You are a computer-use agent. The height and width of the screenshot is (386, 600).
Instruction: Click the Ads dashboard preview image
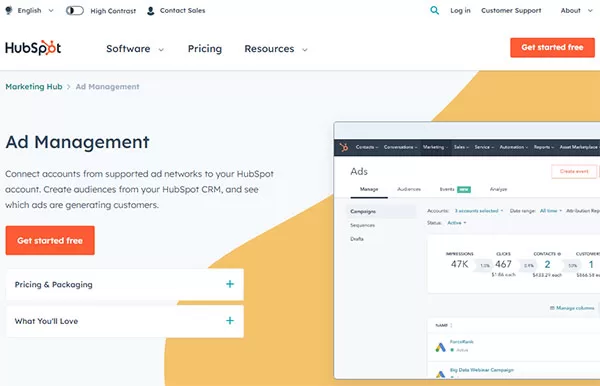pyautogui.click(x=467, y=251)
